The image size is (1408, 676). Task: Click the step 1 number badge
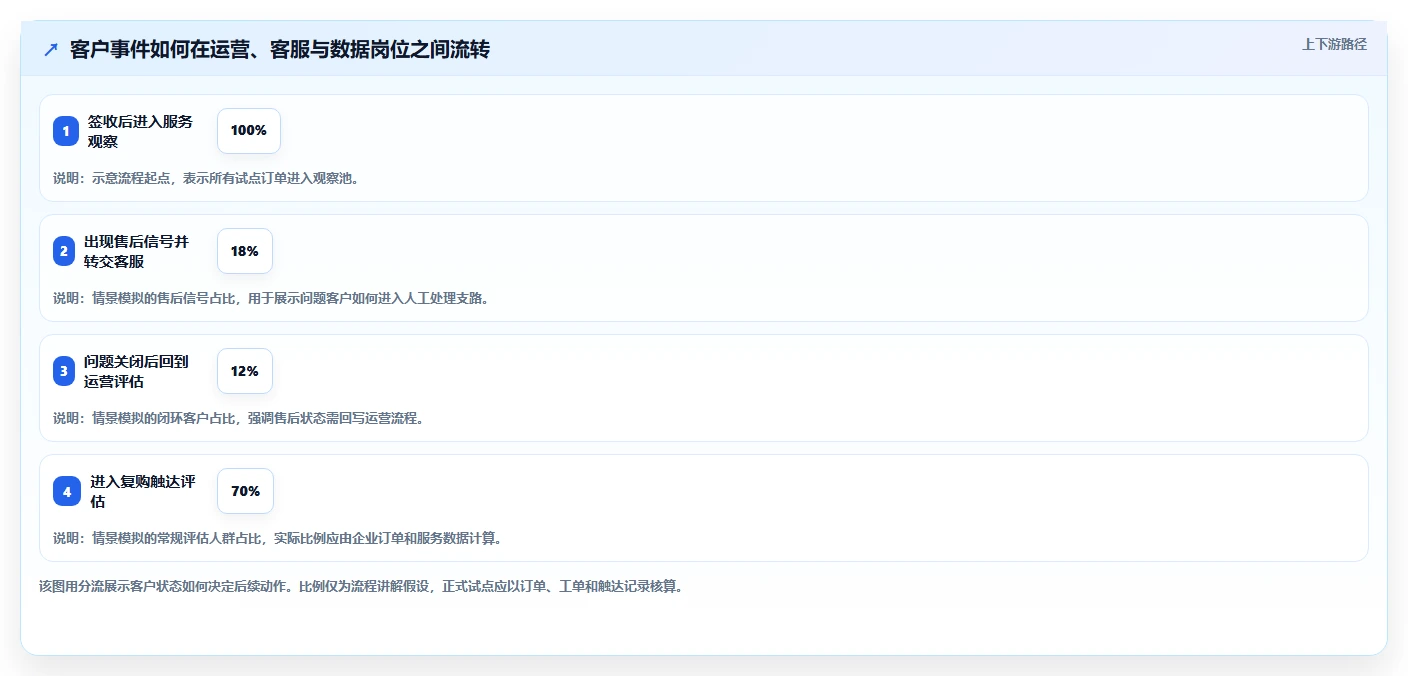66,131
